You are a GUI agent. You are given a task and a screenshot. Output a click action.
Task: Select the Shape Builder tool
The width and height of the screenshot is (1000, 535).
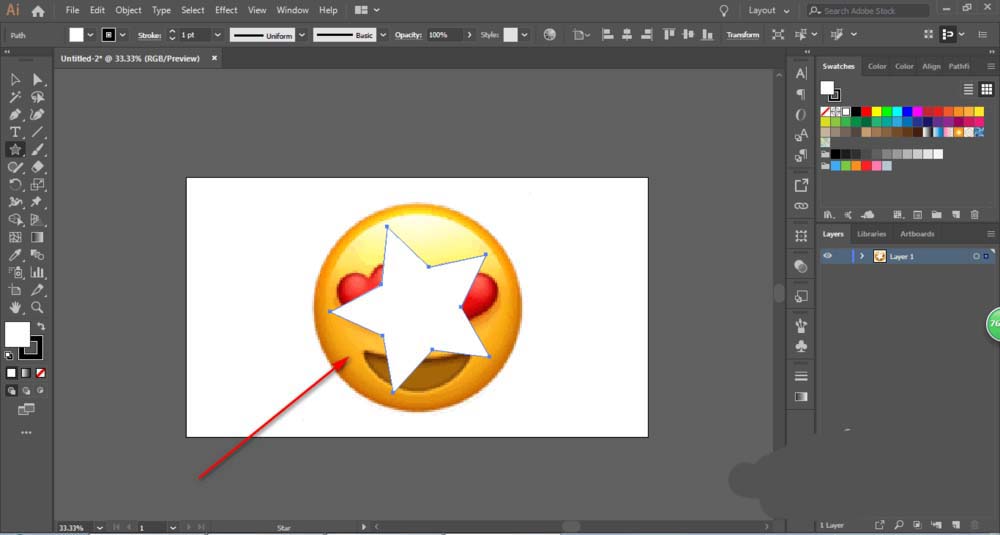15,220
